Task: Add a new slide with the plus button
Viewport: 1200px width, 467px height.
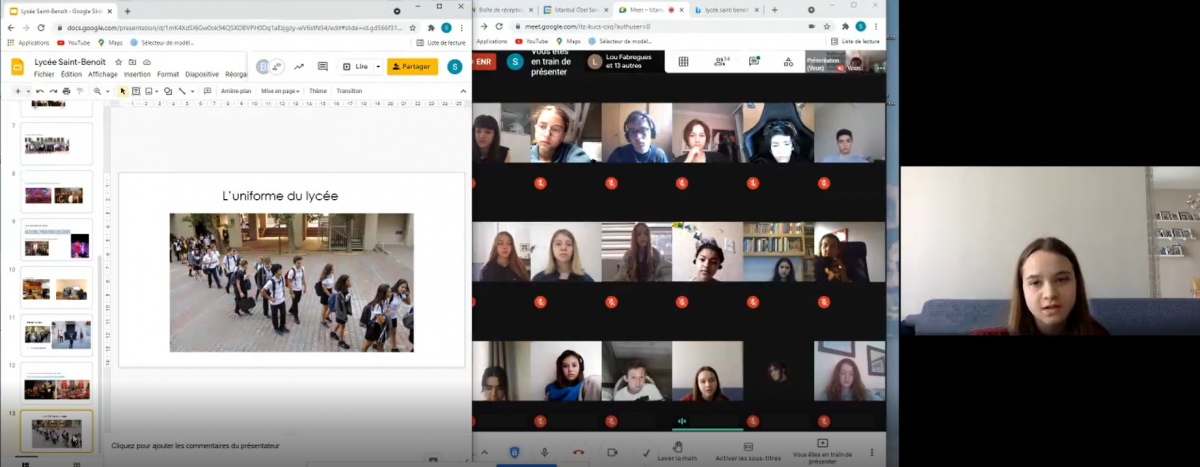Action: click(17, 91)
